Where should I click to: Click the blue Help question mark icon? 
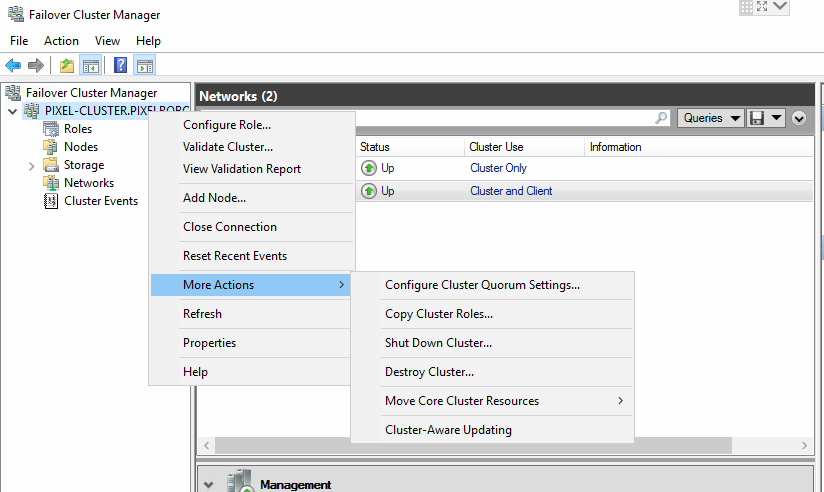(x=120, y=66)
